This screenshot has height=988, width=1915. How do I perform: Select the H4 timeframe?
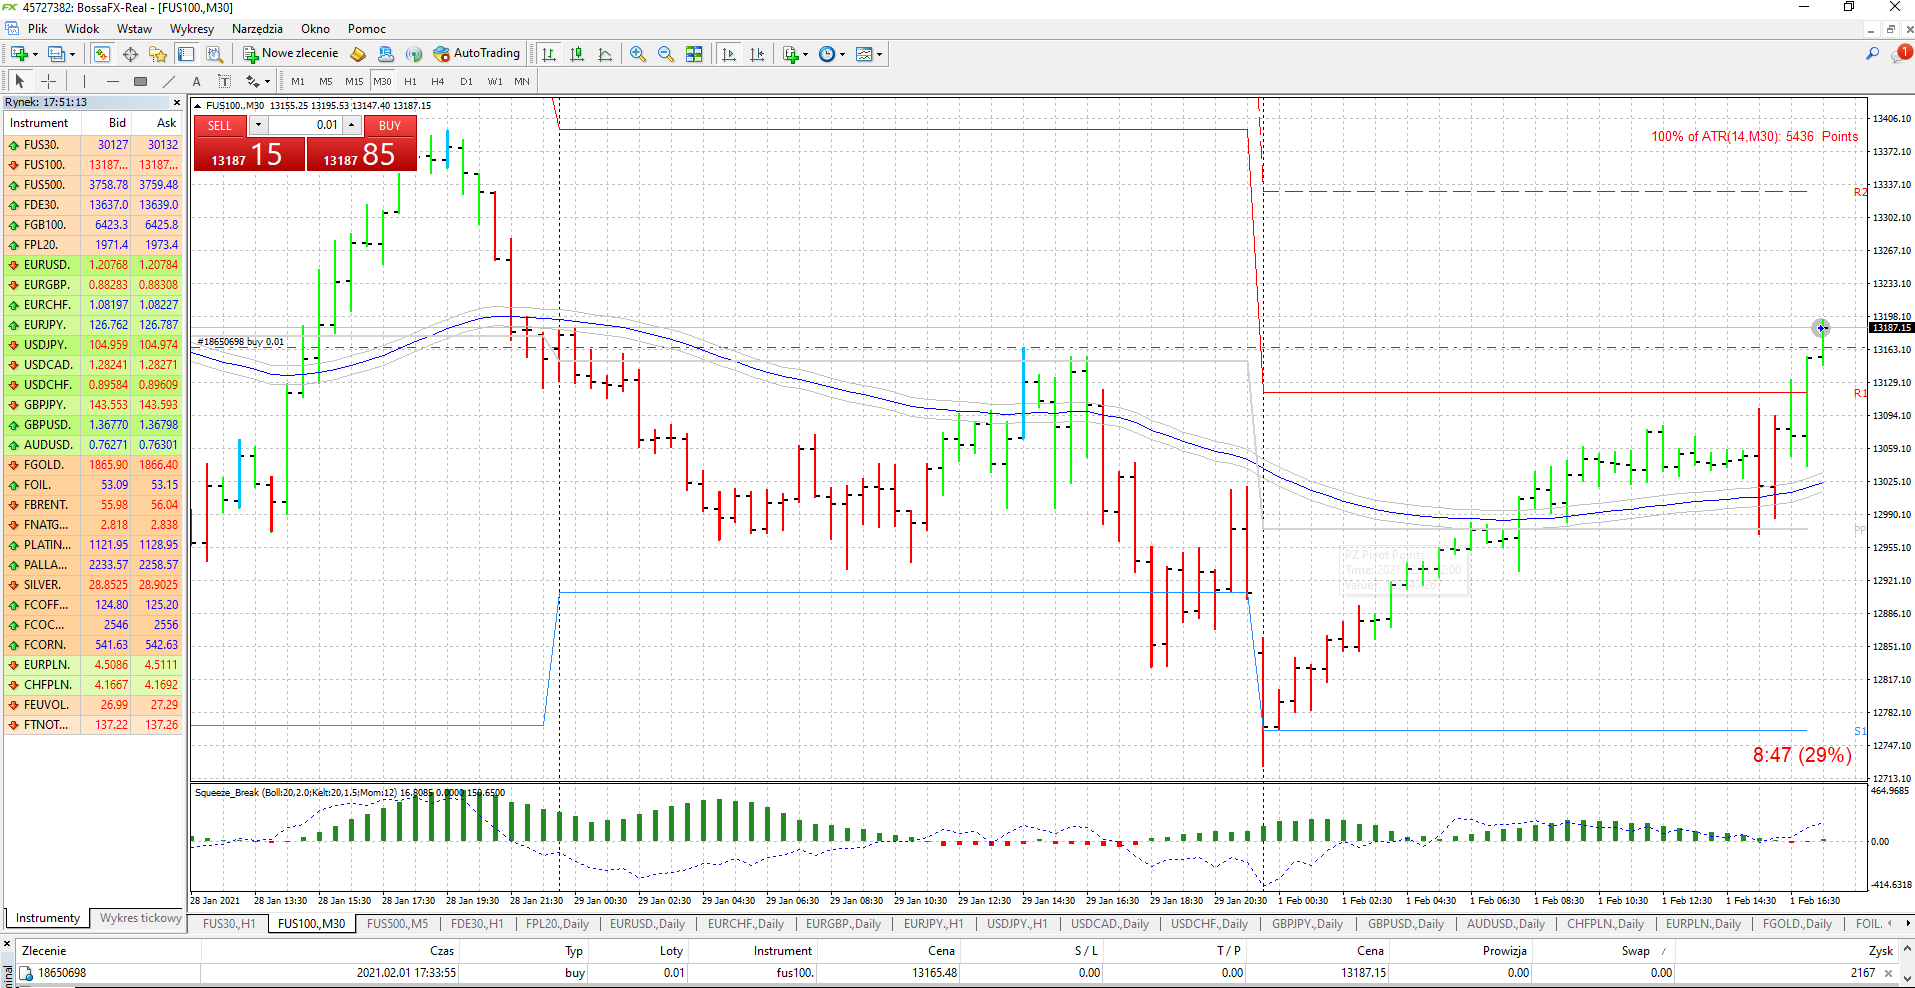(437, 81)
